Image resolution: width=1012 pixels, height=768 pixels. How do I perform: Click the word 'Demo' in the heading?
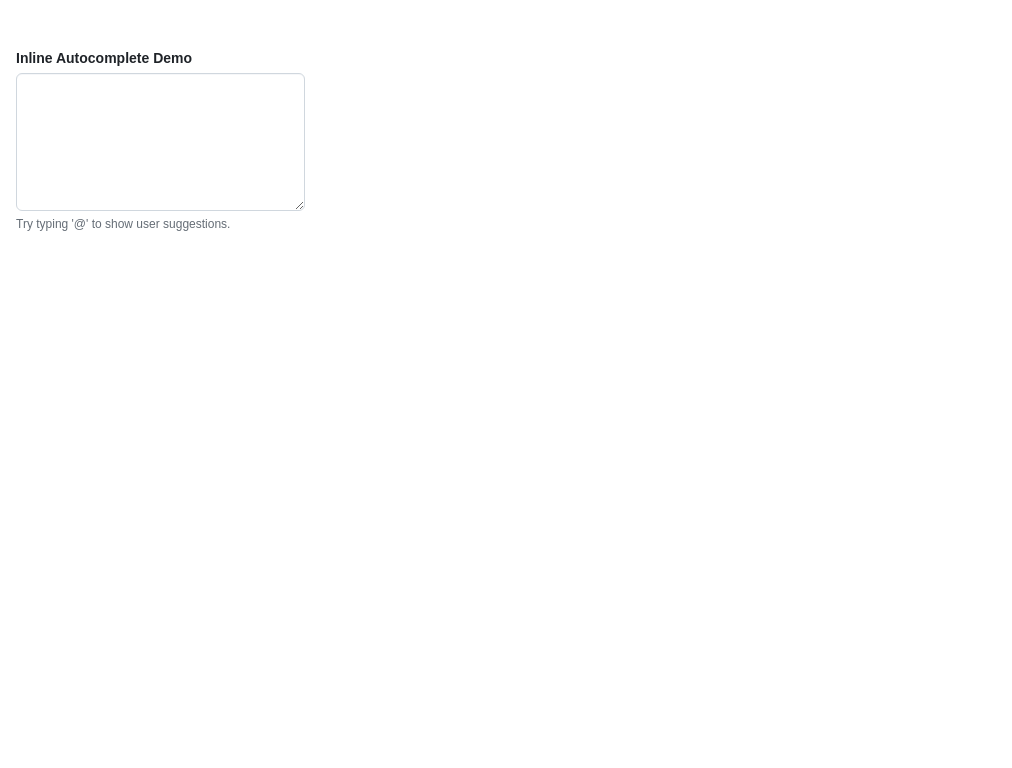[172, 58]
